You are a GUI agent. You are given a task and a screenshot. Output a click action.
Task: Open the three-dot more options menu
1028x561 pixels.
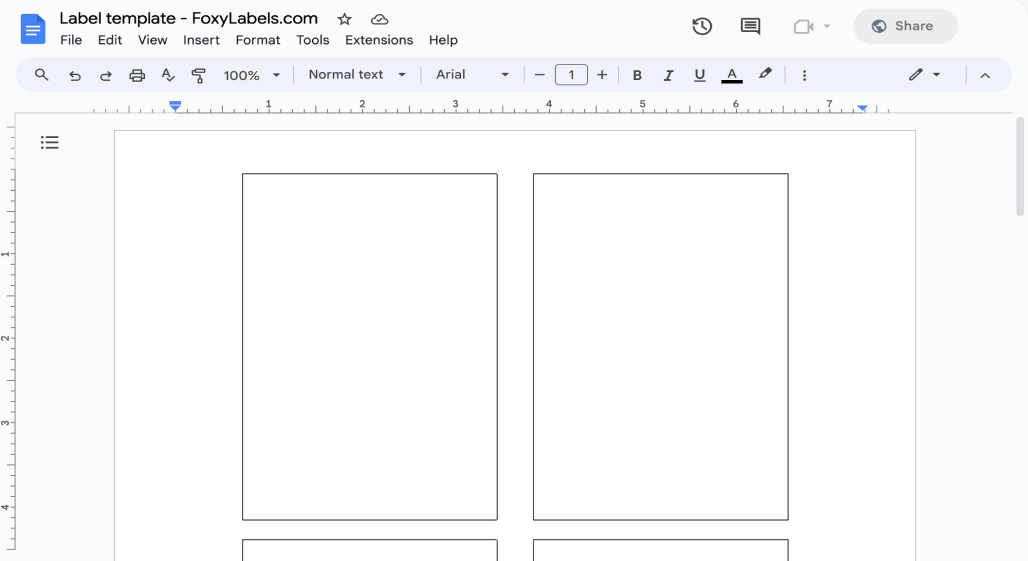[x=804, y=75]
